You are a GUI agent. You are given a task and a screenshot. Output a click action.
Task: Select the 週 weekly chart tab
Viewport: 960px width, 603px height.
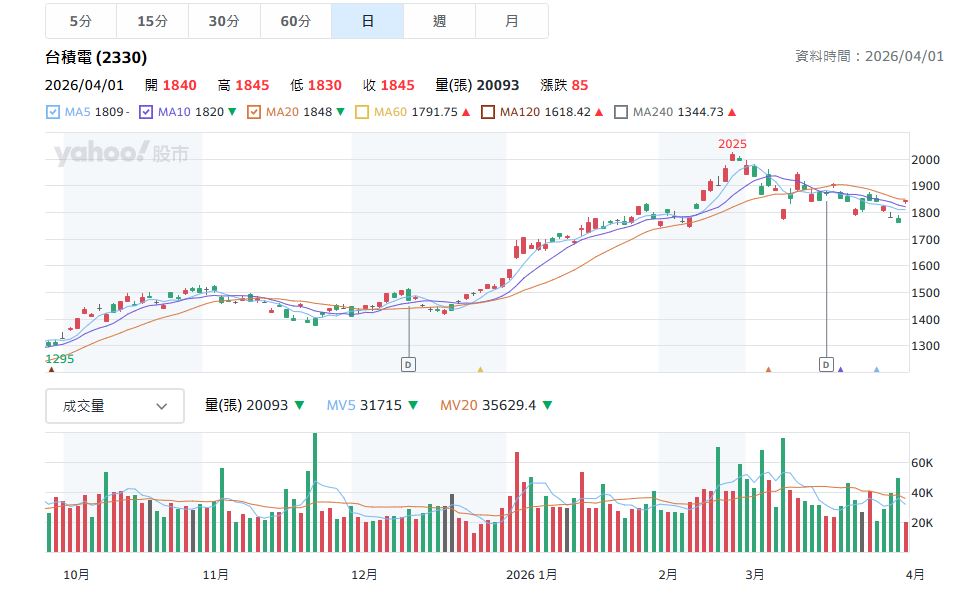(x=440, y=21)
